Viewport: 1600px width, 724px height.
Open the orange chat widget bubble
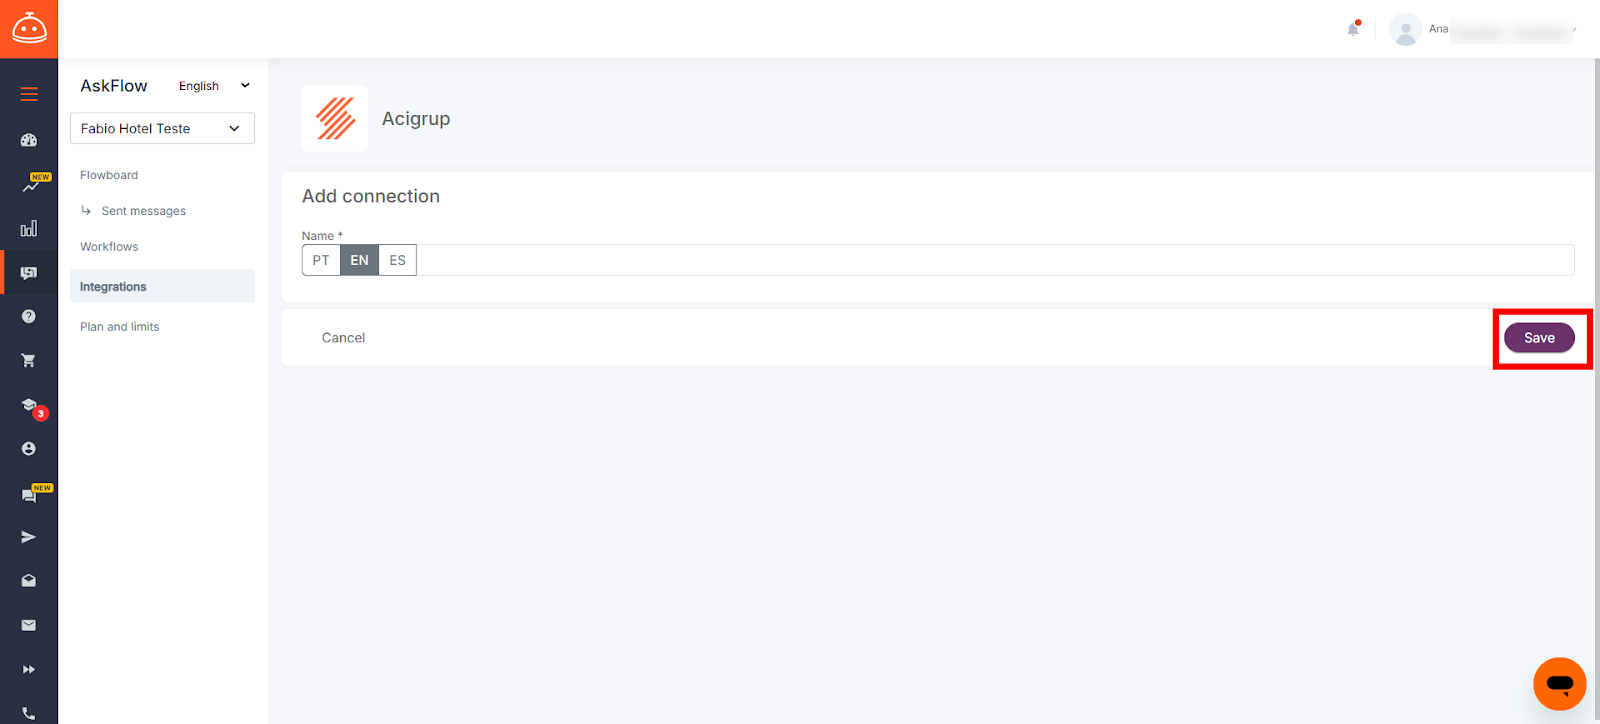click(1559, 684)
